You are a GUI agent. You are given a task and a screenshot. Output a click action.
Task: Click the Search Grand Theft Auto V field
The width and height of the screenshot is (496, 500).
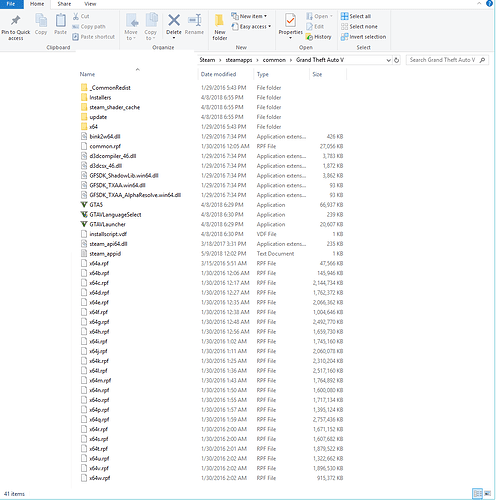(x=443, y=60)
